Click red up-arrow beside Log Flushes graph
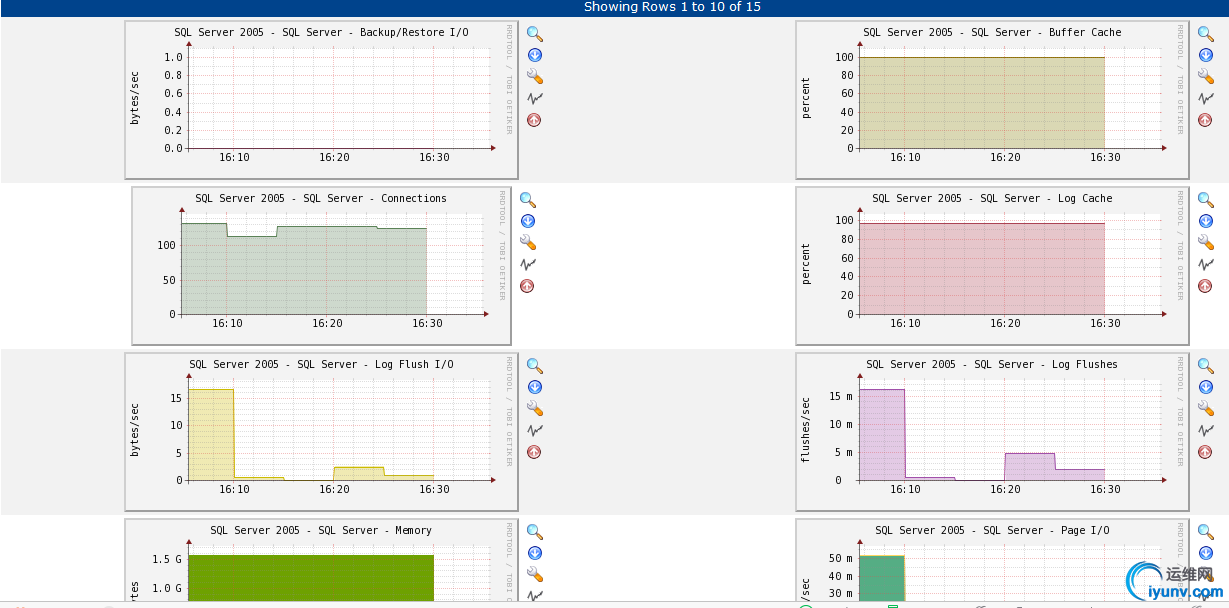1229x608 pixels. [1206, 452]
